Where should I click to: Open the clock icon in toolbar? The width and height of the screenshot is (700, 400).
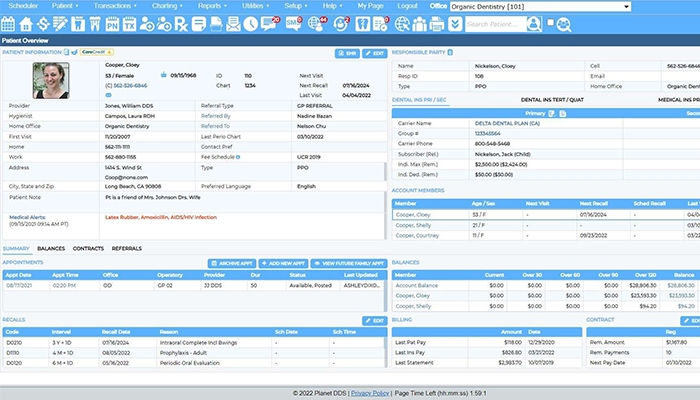point(249,24)
